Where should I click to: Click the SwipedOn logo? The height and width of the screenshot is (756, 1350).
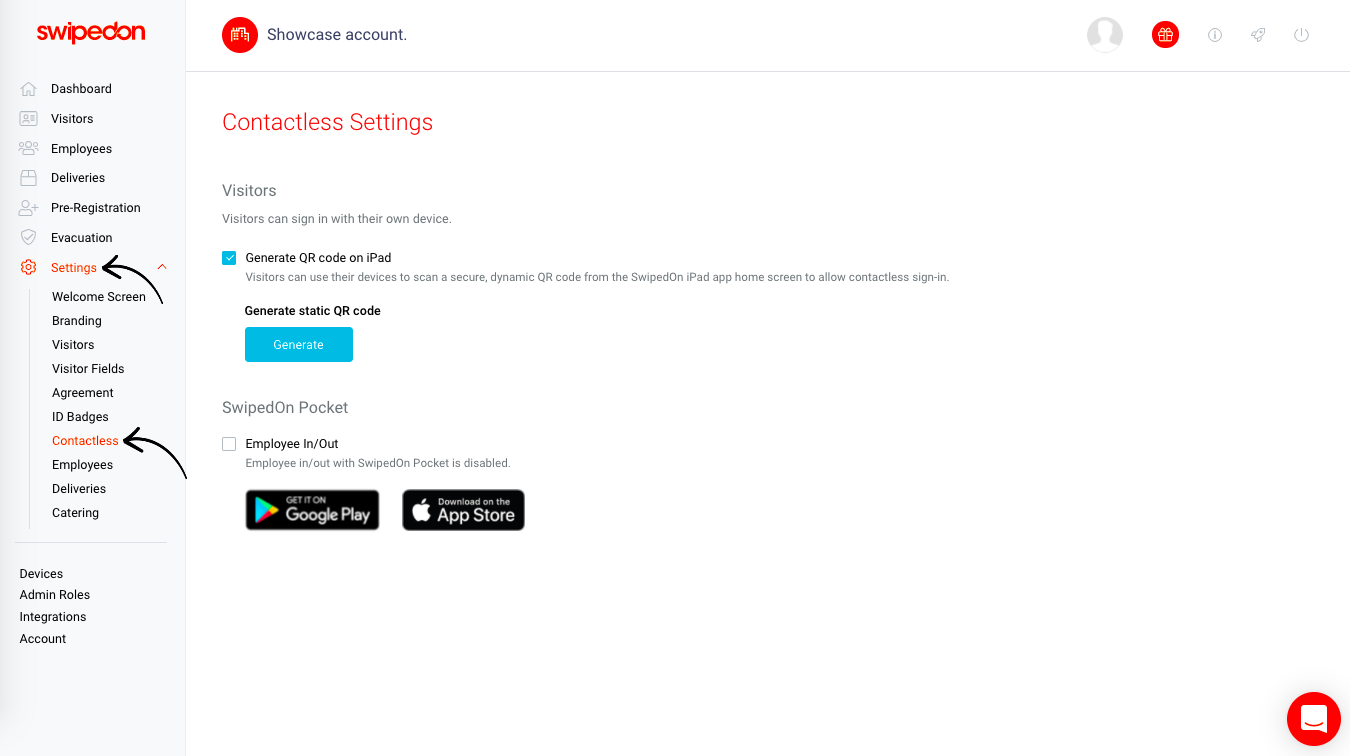[x=91, y=33]
